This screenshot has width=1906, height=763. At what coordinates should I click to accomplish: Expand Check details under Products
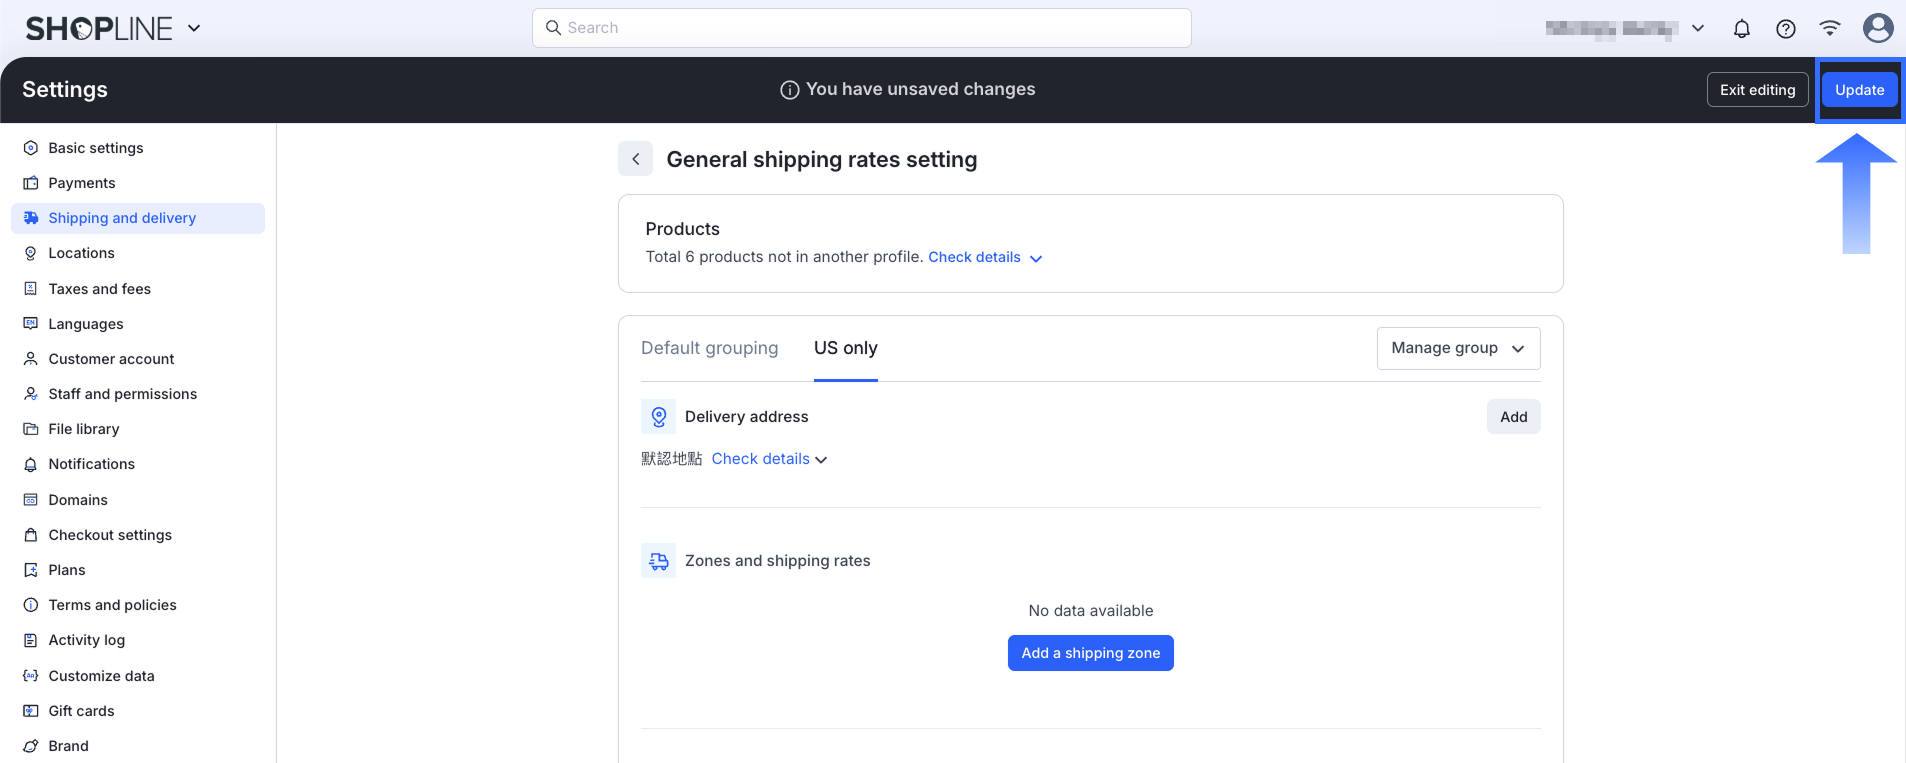point(984,258)
